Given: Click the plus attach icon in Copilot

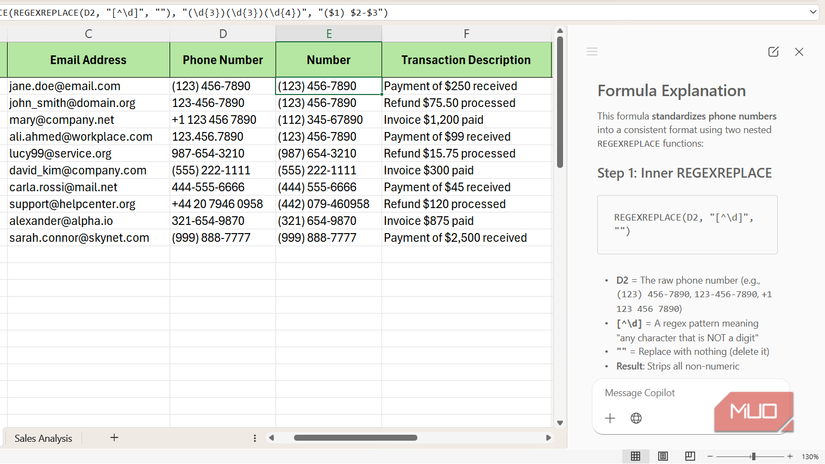Looking at the screenshot, I should click(610, 418).
